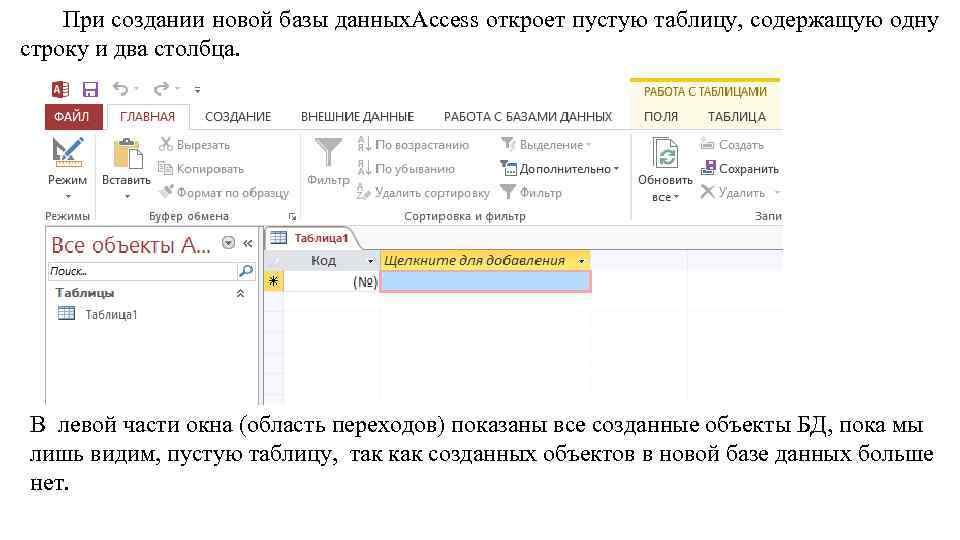The width and height of the screenshot is (960, 540).
Task: Click the Код column header
Action: [323, 261]
